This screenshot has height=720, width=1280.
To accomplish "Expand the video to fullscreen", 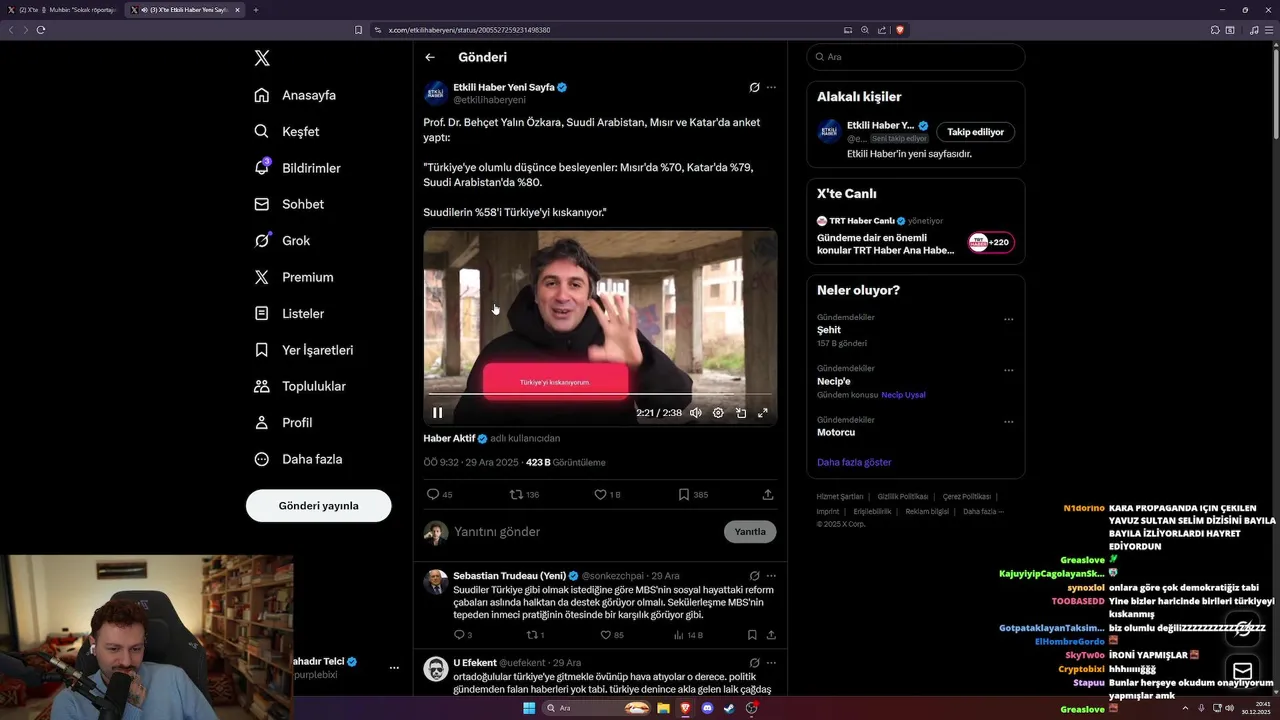I will 763,412.
